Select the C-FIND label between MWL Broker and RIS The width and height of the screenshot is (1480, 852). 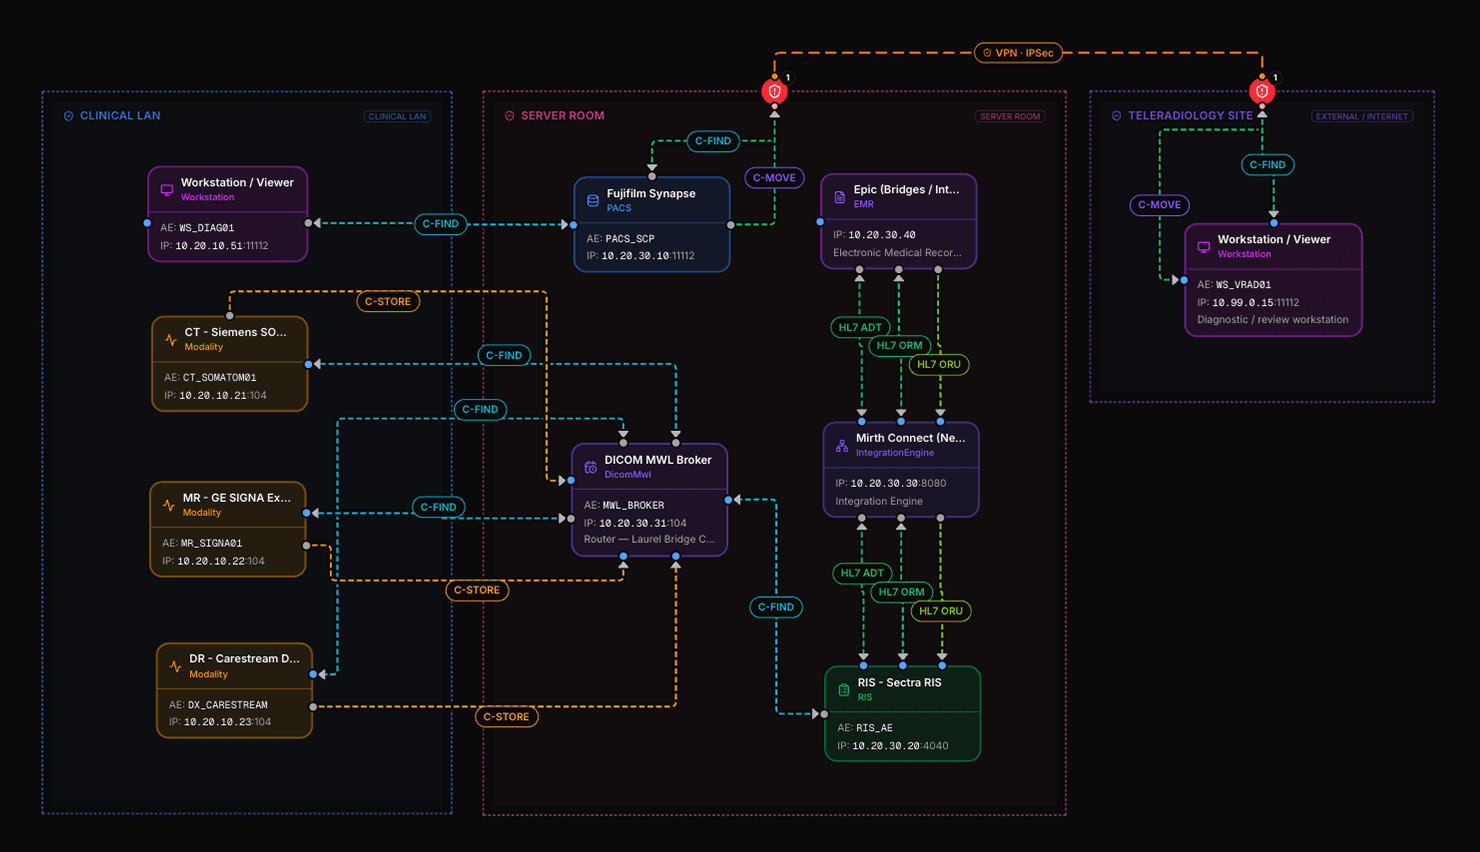(776, 607)
